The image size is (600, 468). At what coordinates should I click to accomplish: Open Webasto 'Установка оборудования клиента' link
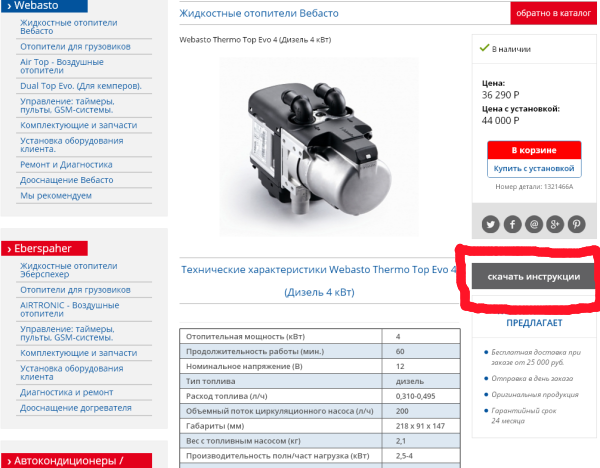(x=72, y=145)
